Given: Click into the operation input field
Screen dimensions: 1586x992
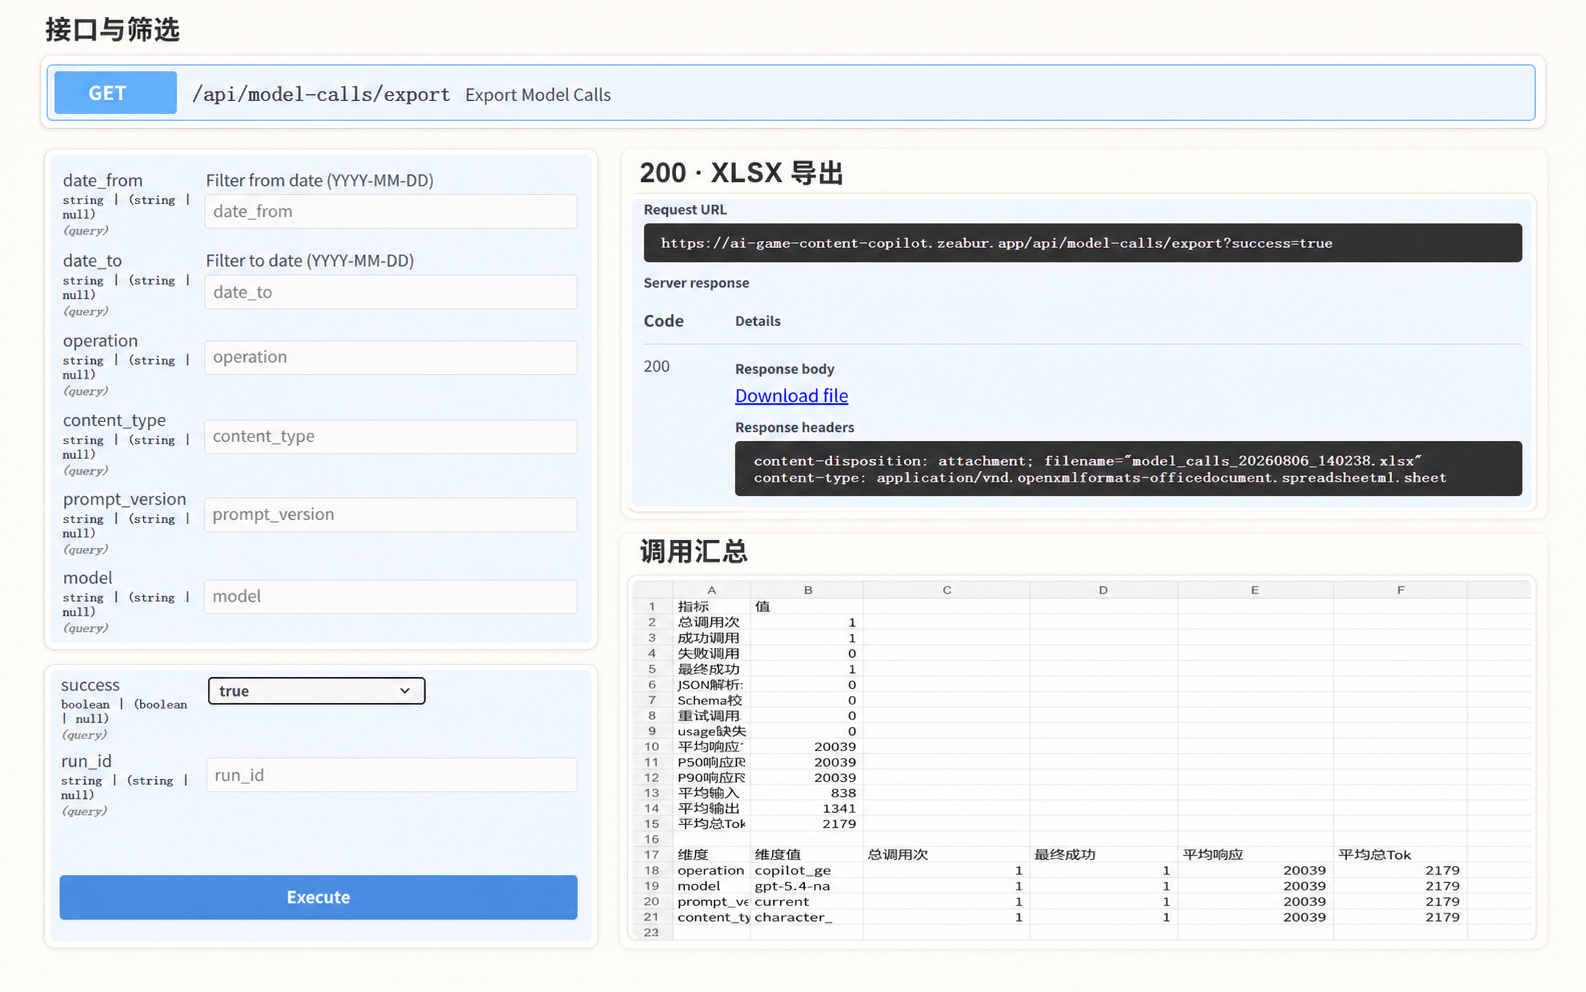Looking at the screenshot, I should (390, 357).
